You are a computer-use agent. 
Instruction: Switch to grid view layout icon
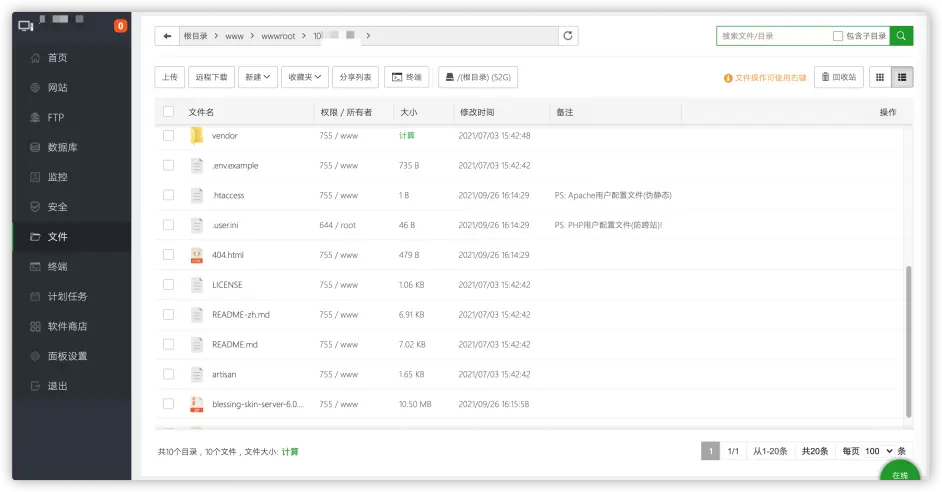[880, 77]
